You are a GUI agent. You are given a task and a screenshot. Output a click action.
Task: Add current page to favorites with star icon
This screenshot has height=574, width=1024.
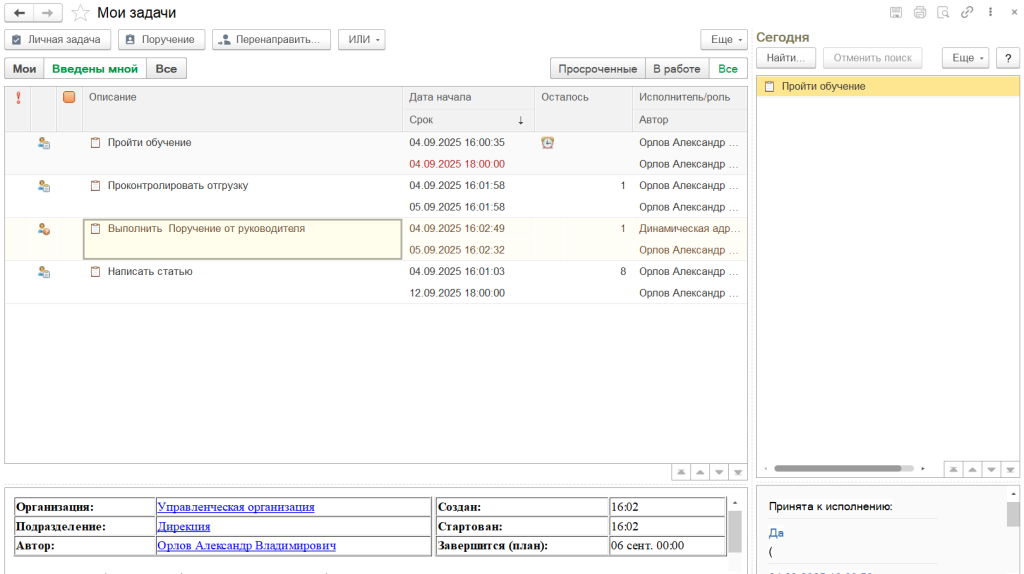pos(80,13)
